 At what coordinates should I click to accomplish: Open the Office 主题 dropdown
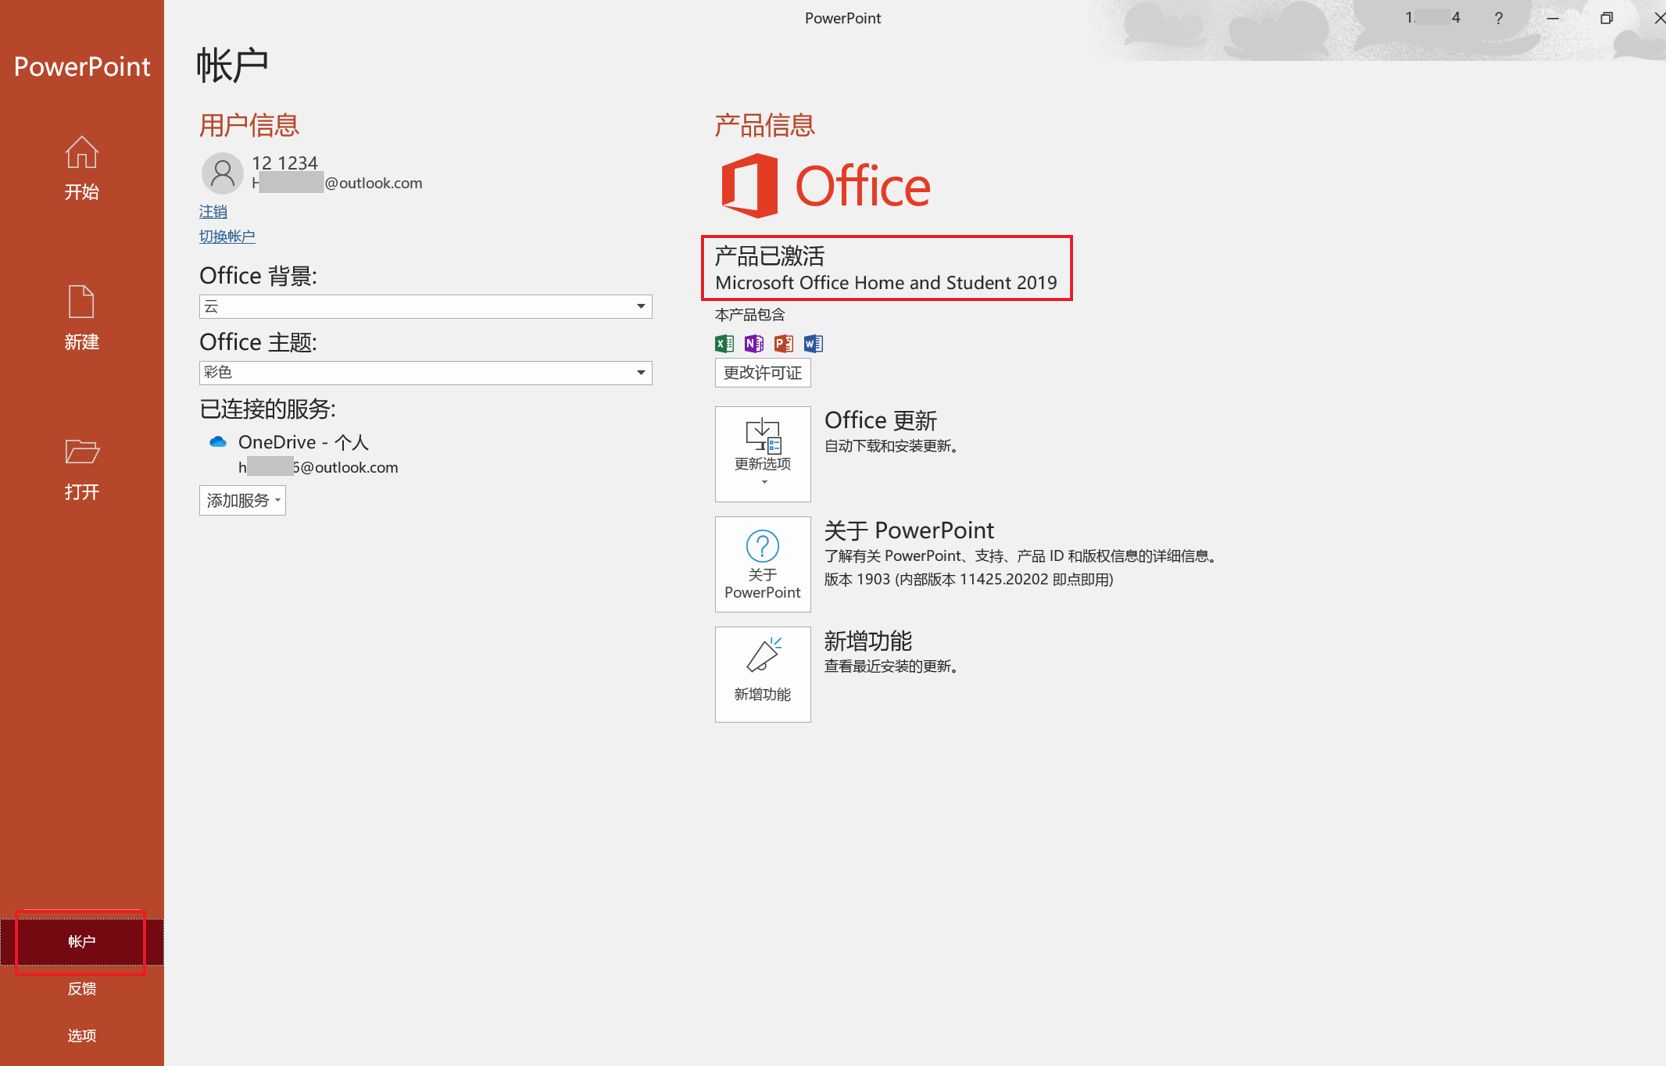(640, 372)
